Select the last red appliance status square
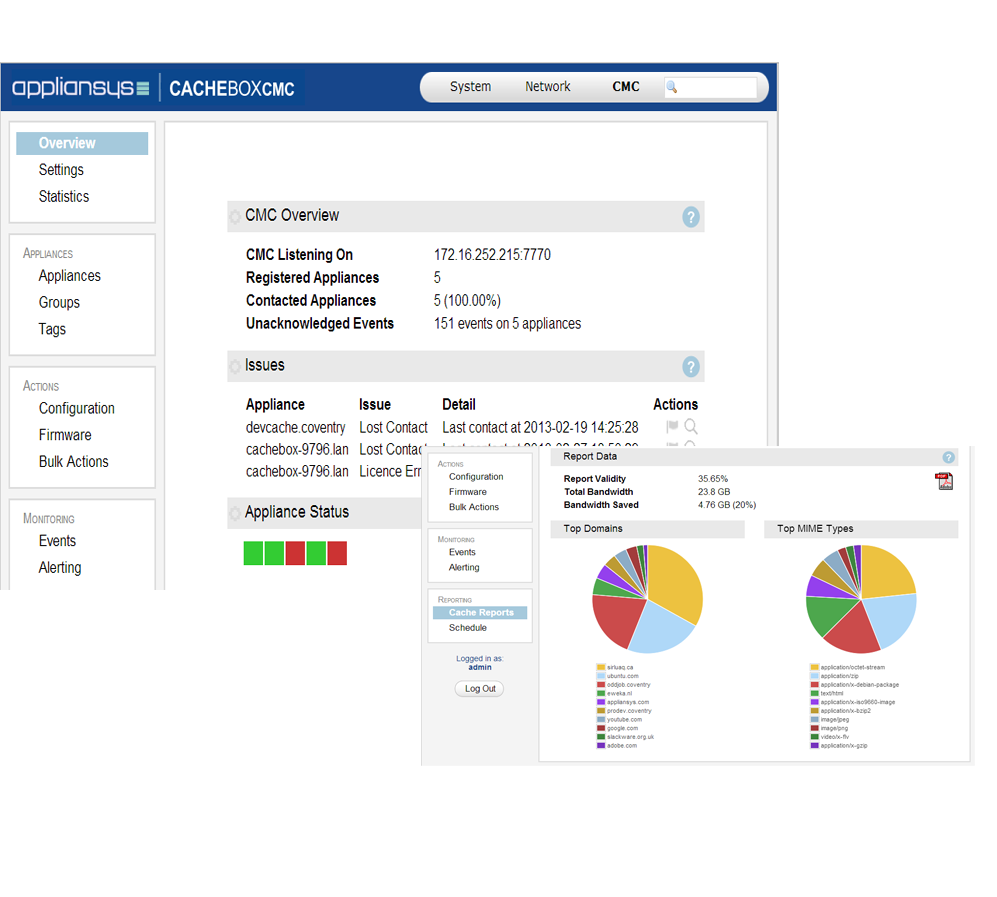 click(337, 553)
